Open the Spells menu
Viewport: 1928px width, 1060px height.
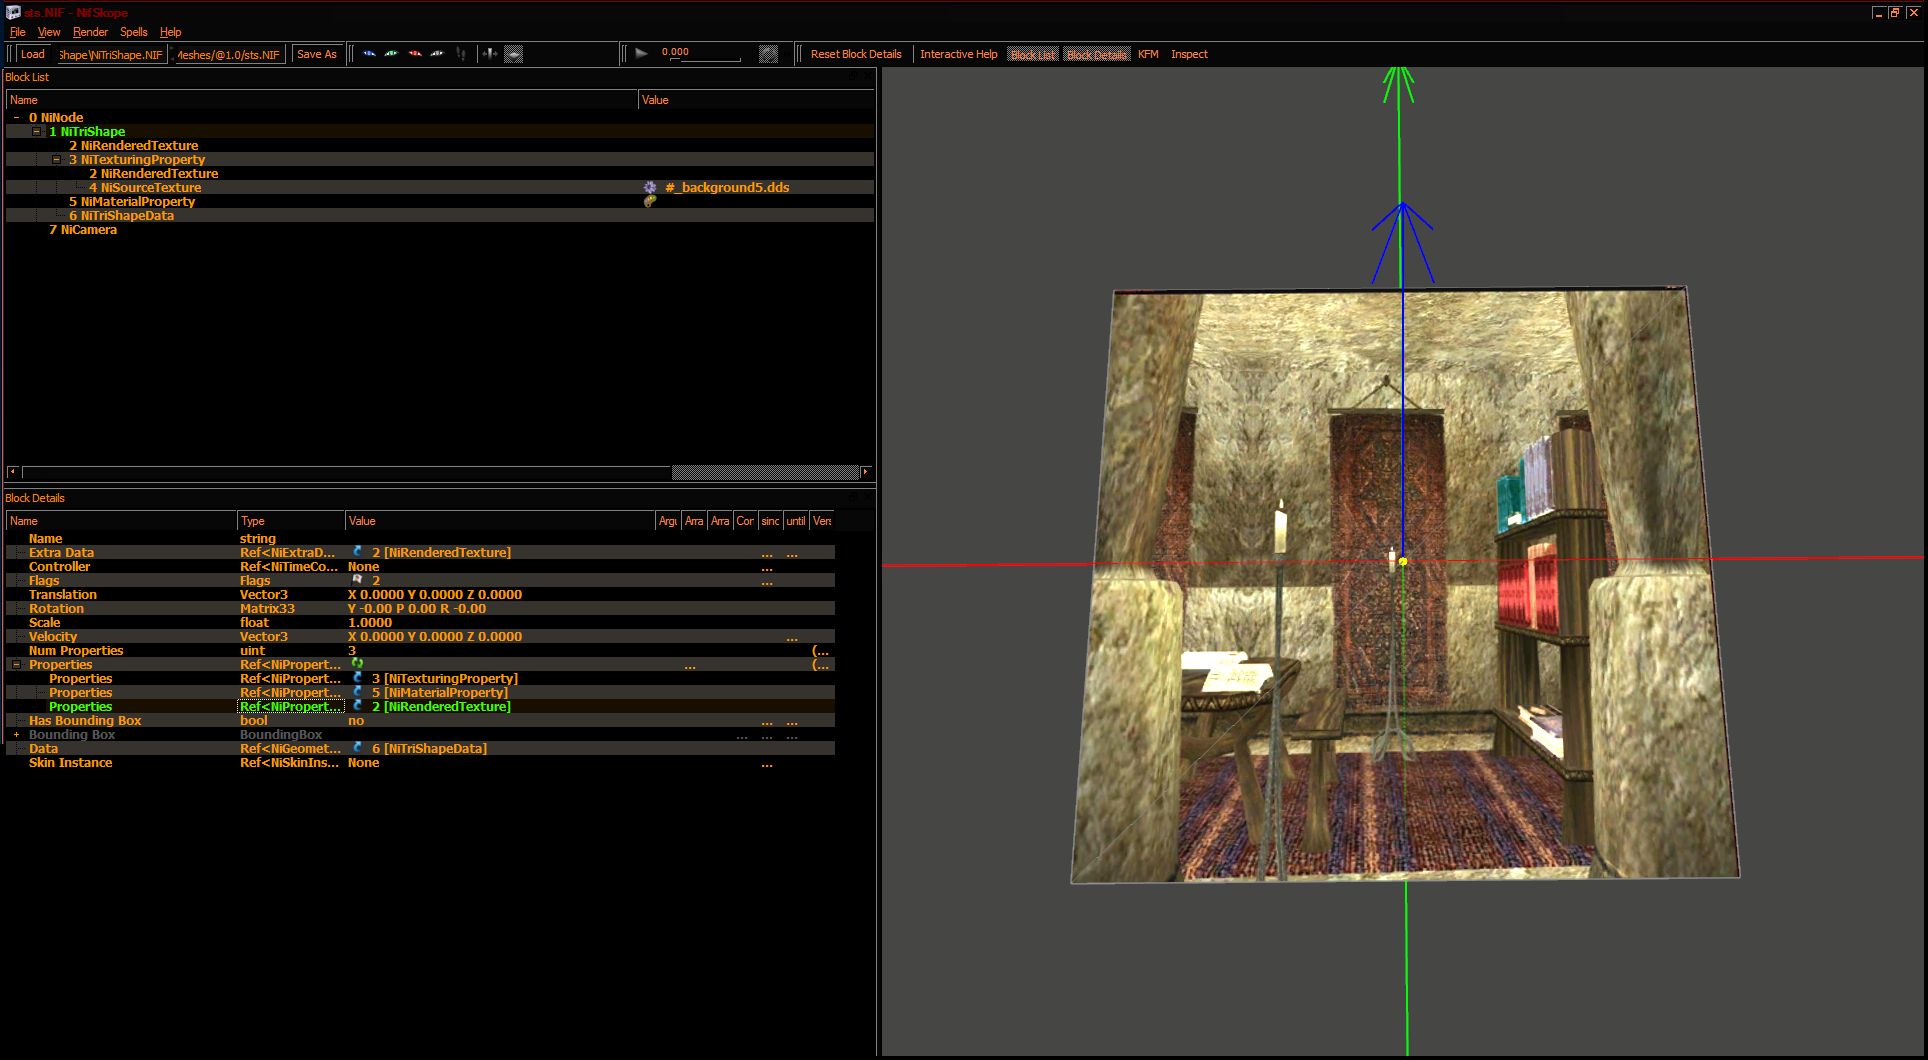point(134,32)
